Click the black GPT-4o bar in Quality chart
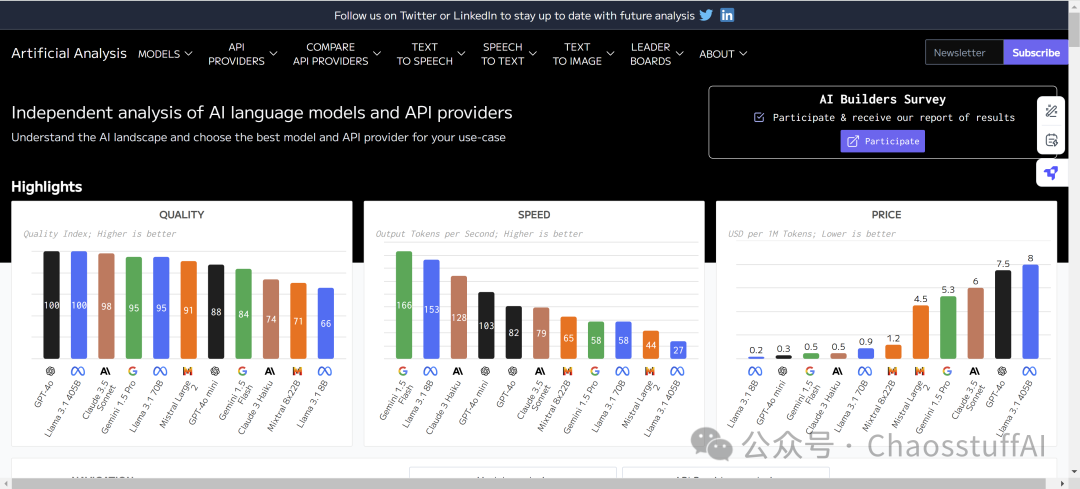This screenshot has height=489, width=1080. click(52, 305)
